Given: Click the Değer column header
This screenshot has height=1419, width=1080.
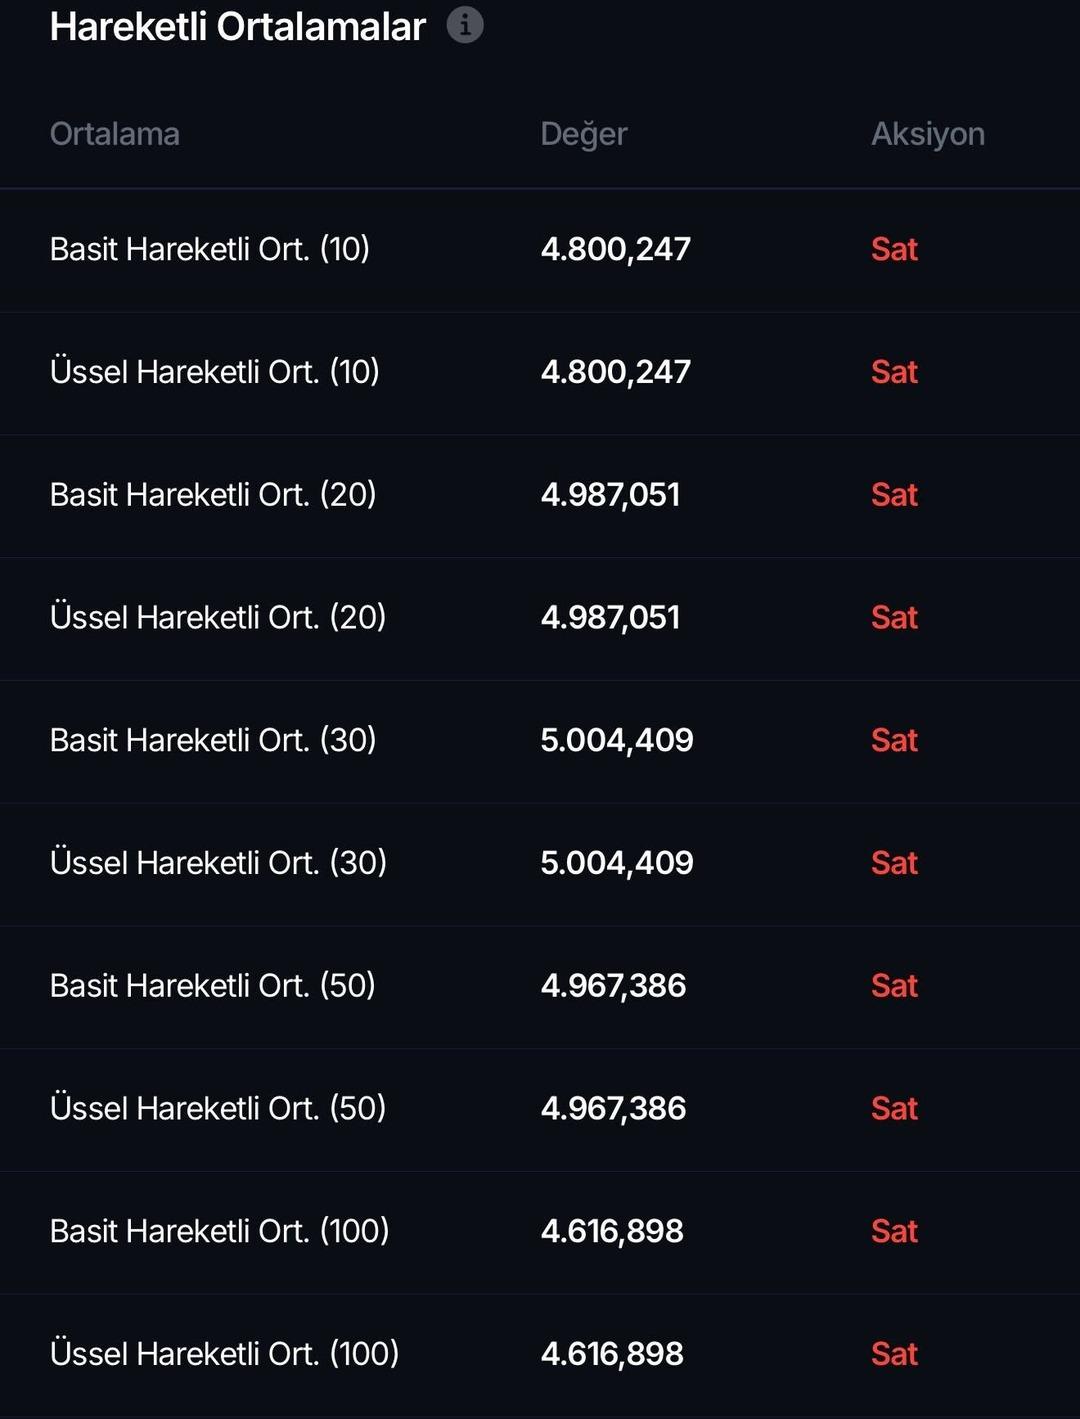Looking at the screenshot, I should 584,134.
